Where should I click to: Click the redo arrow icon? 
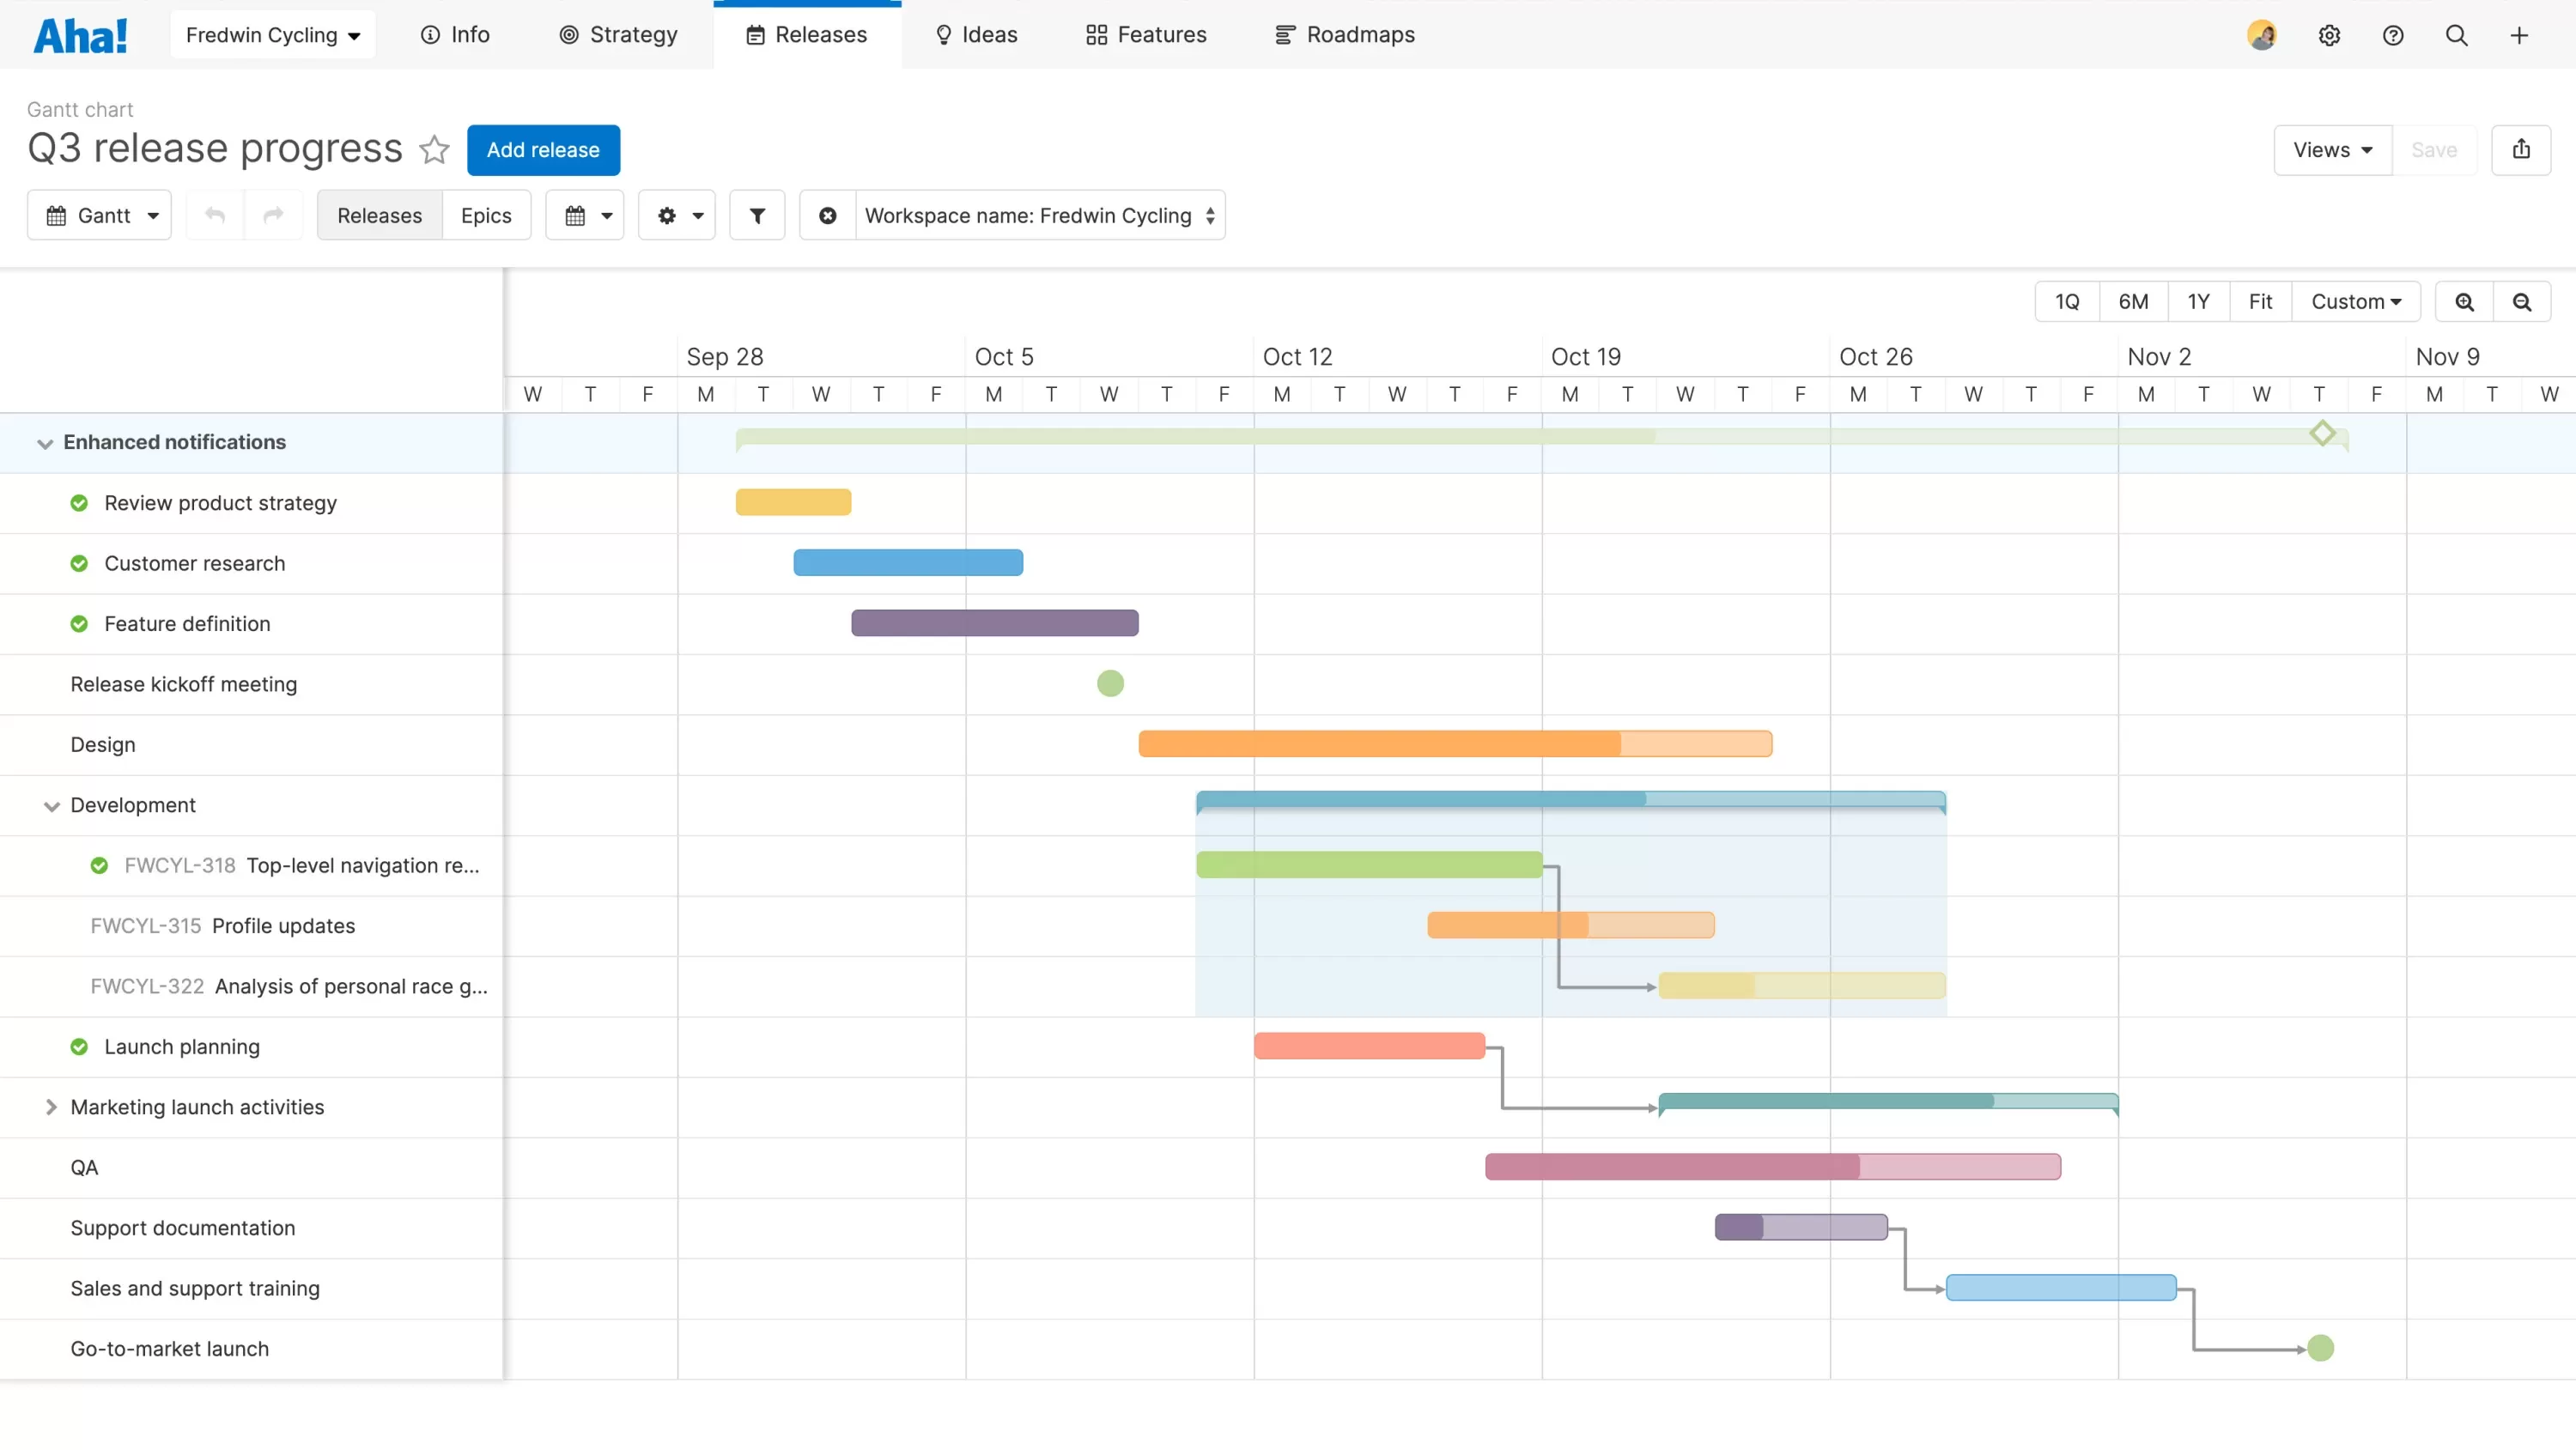[272, 214]
